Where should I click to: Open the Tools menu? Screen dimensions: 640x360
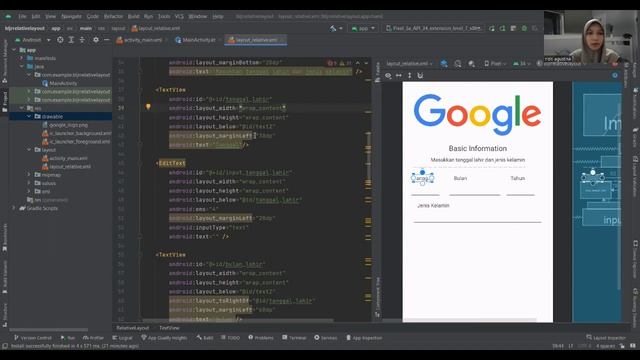(x=164, y=16)
